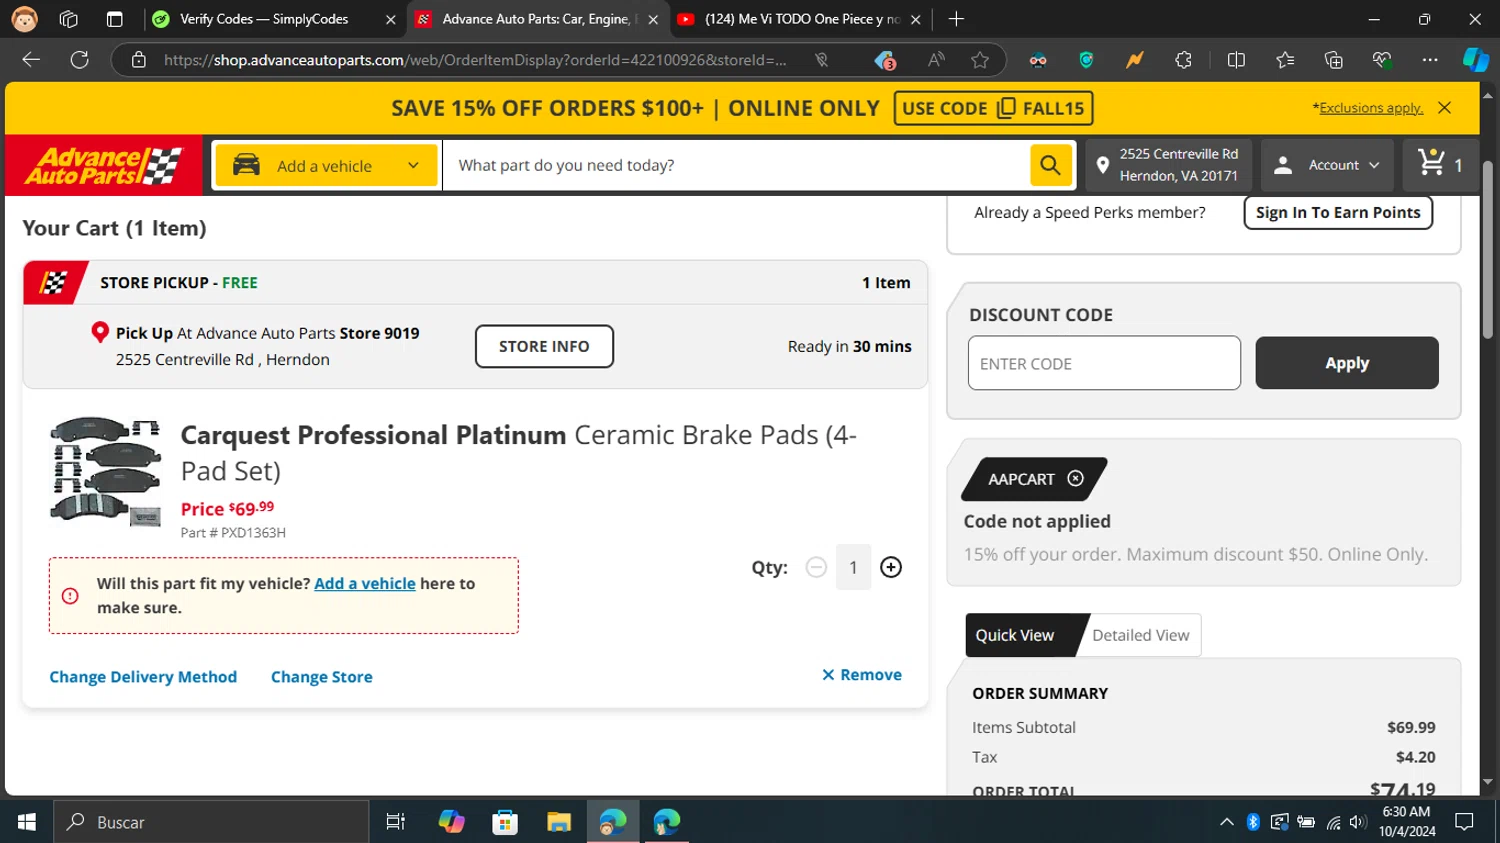Remove the brake pads from cart
Image resolution: width=1500 pixels, height=843 pixels.
point(861,675)
